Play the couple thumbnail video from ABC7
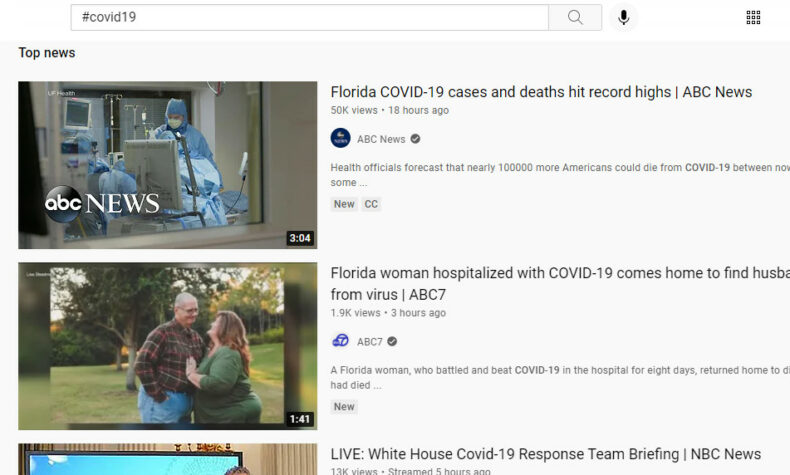Viewport: 790px width, 475px height. (168, 346)
